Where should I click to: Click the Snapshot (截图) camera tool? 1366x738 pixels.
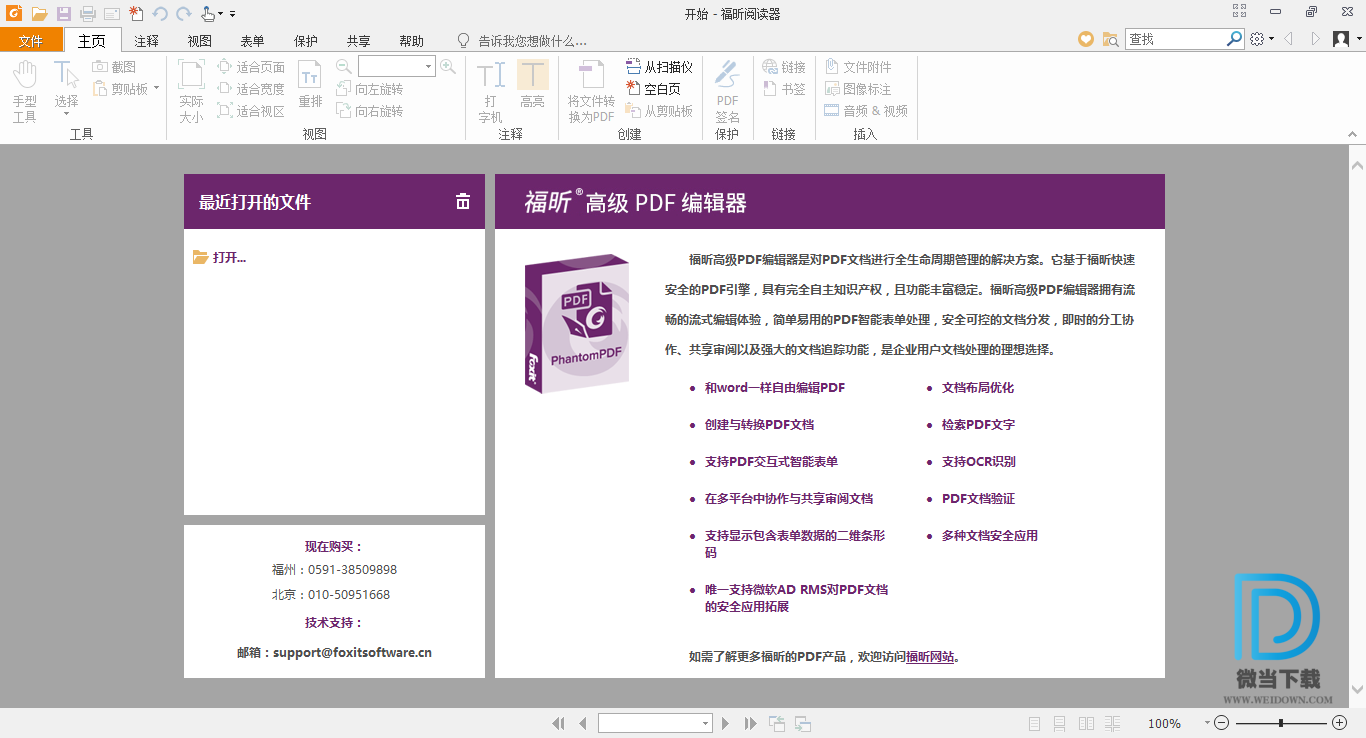114,67
